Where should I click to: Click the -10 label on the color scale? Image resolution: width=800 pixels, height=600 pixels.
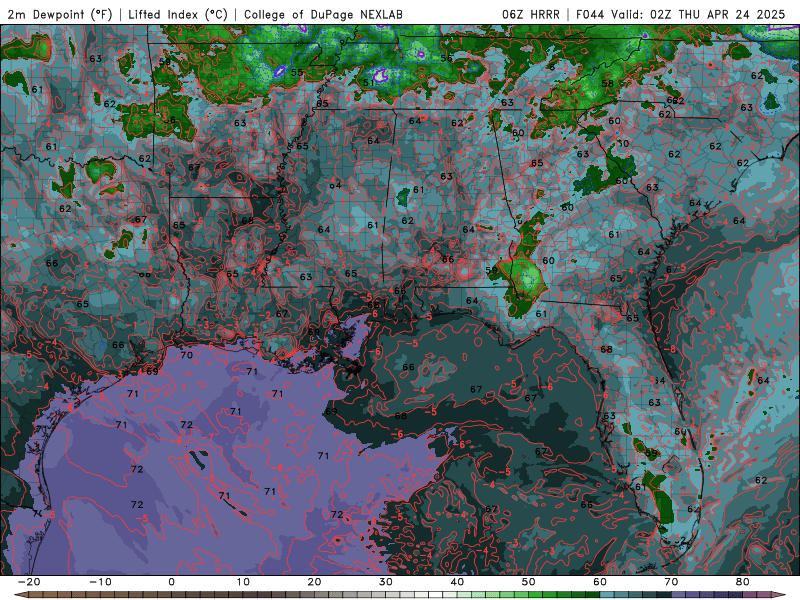(99, 582)
